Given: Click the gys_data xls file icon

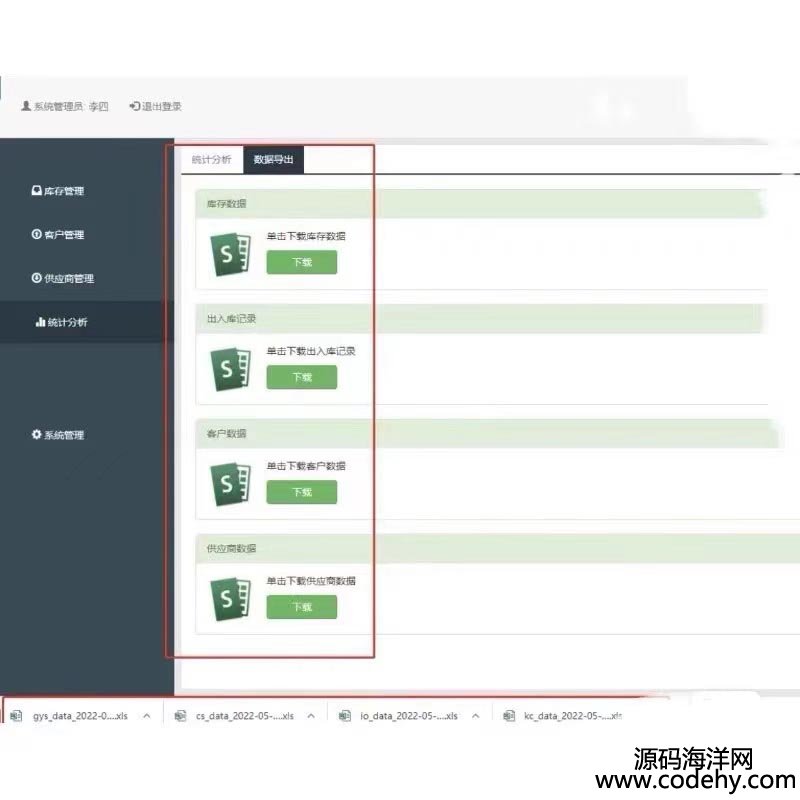Looking at the screenshot, I should tap(17, 716).
